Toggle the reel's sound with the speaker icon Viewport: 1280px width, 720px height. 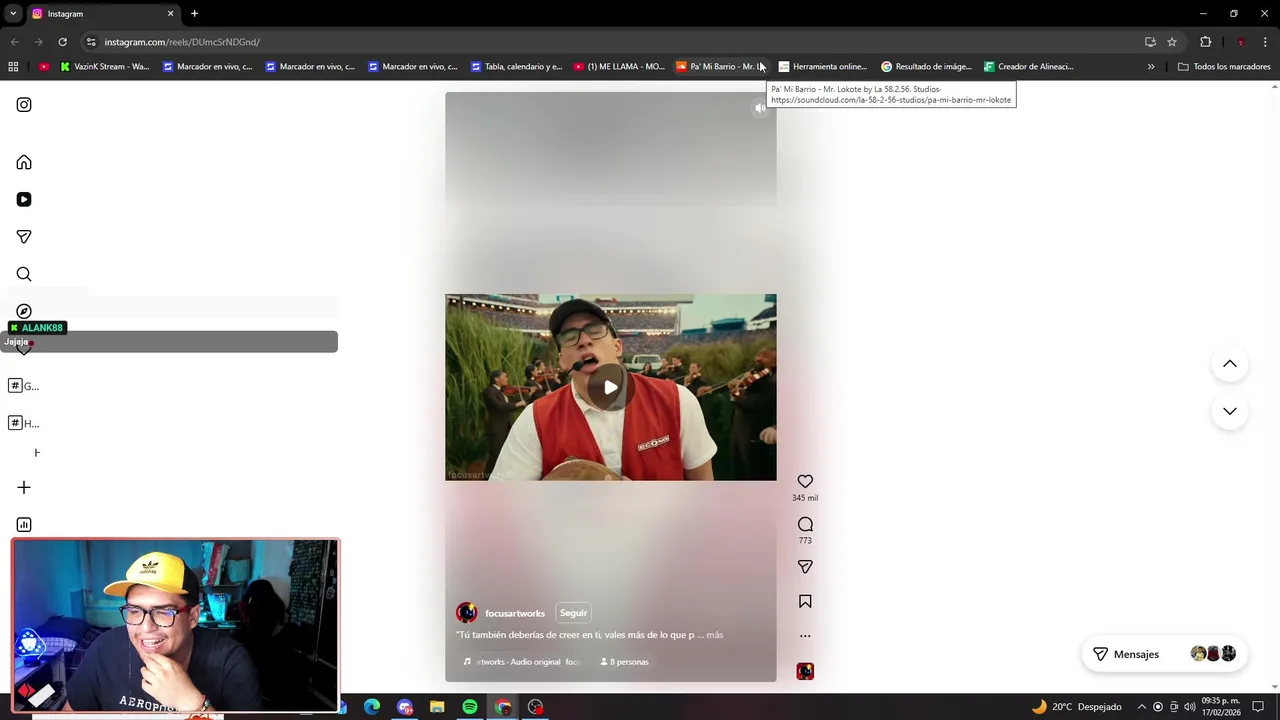pos(759,108)
